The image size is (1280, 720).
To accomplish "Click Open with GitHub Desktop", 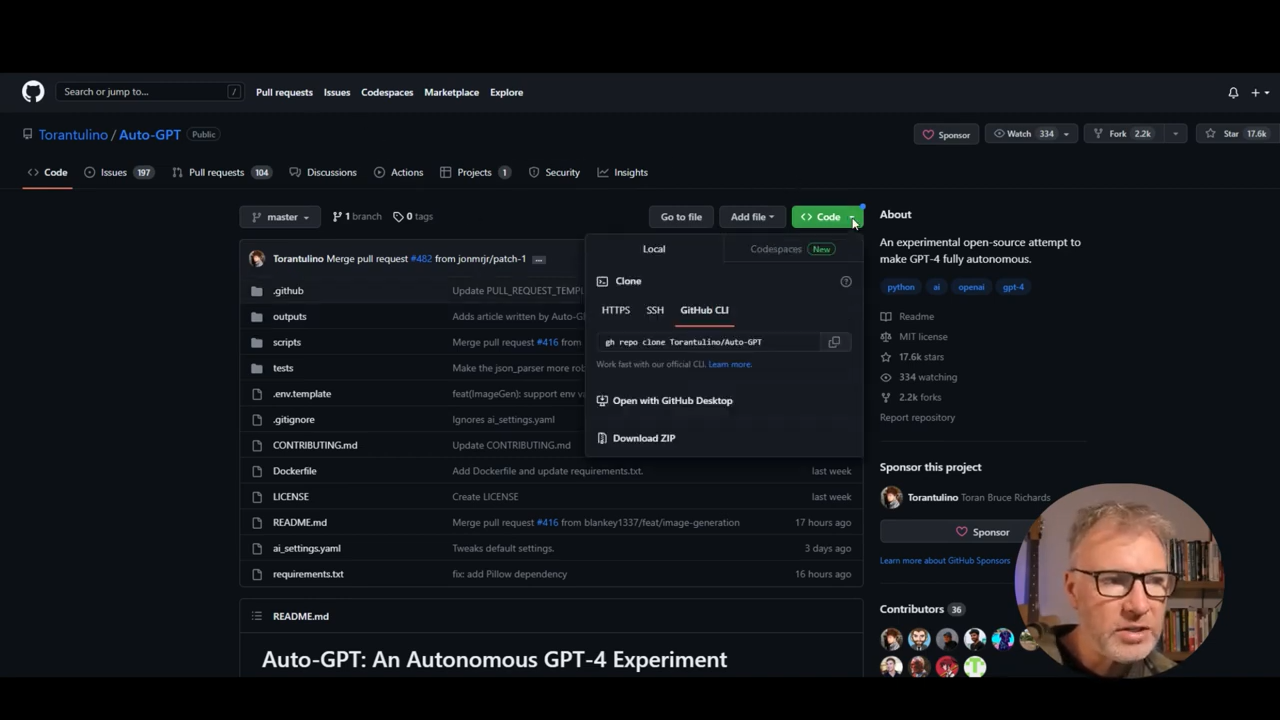I will tap(673, 401).
